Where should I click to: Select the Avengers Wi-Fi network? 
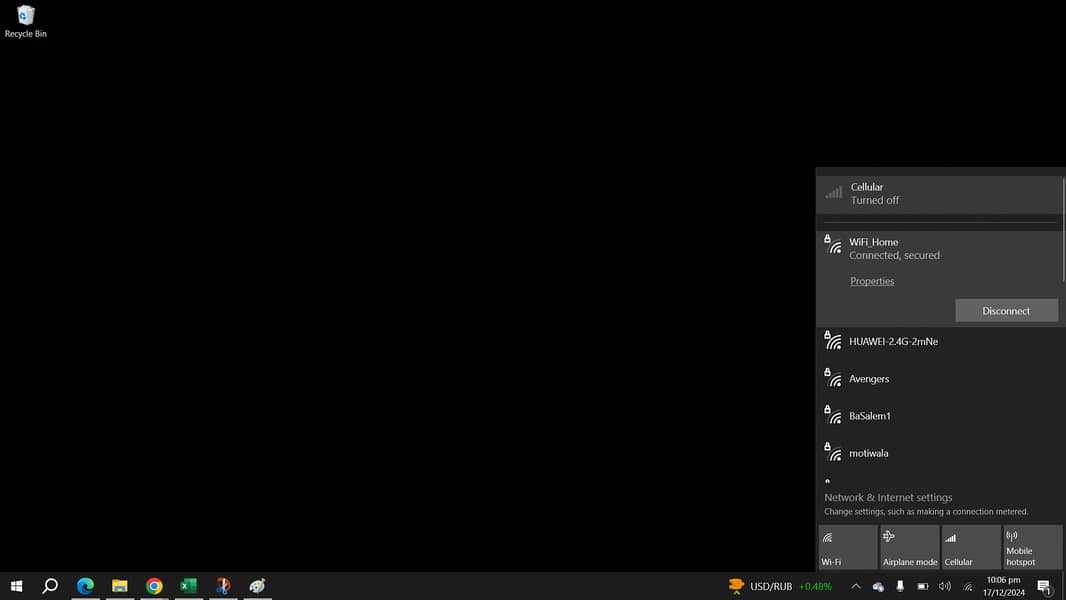(x=939, y=379)
